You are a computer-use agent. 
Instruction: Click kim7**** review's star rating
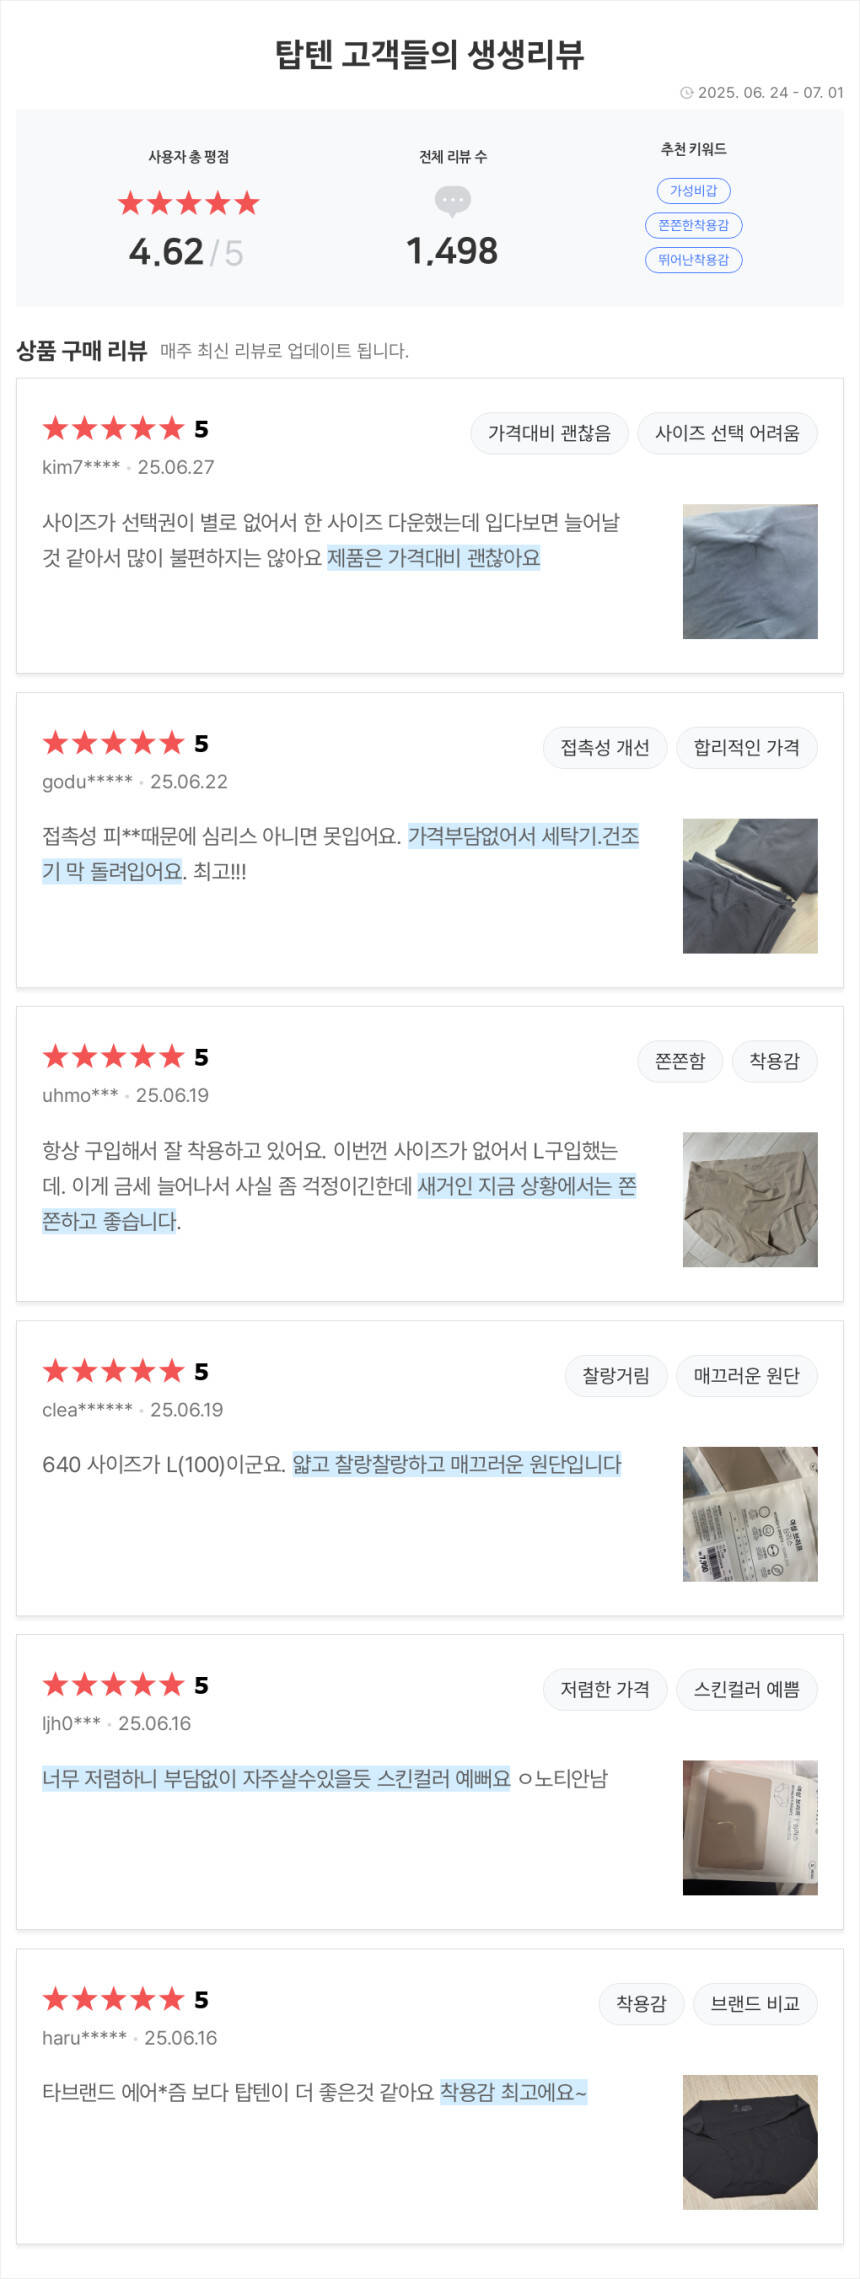click(x=114, y=429)
